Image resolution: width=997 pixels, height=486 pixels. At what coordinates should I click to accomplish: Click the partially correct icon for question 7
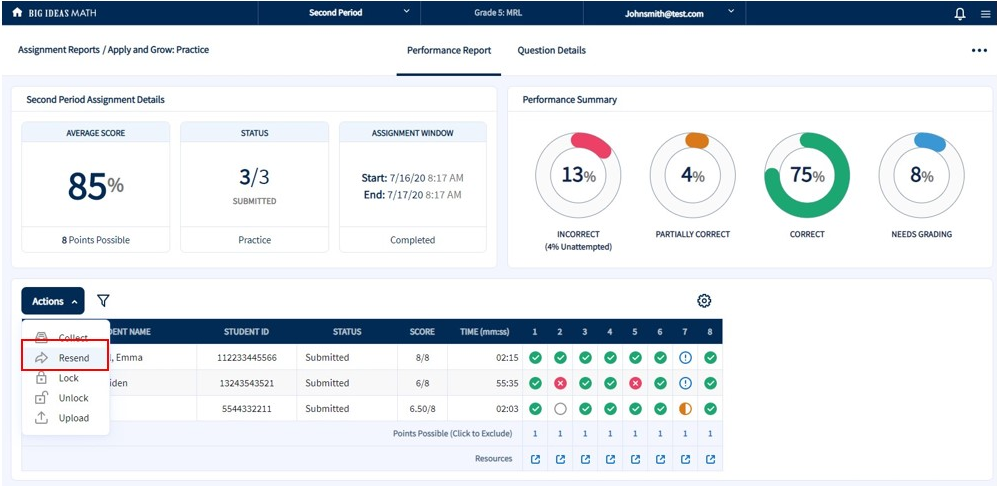point(685,408)
